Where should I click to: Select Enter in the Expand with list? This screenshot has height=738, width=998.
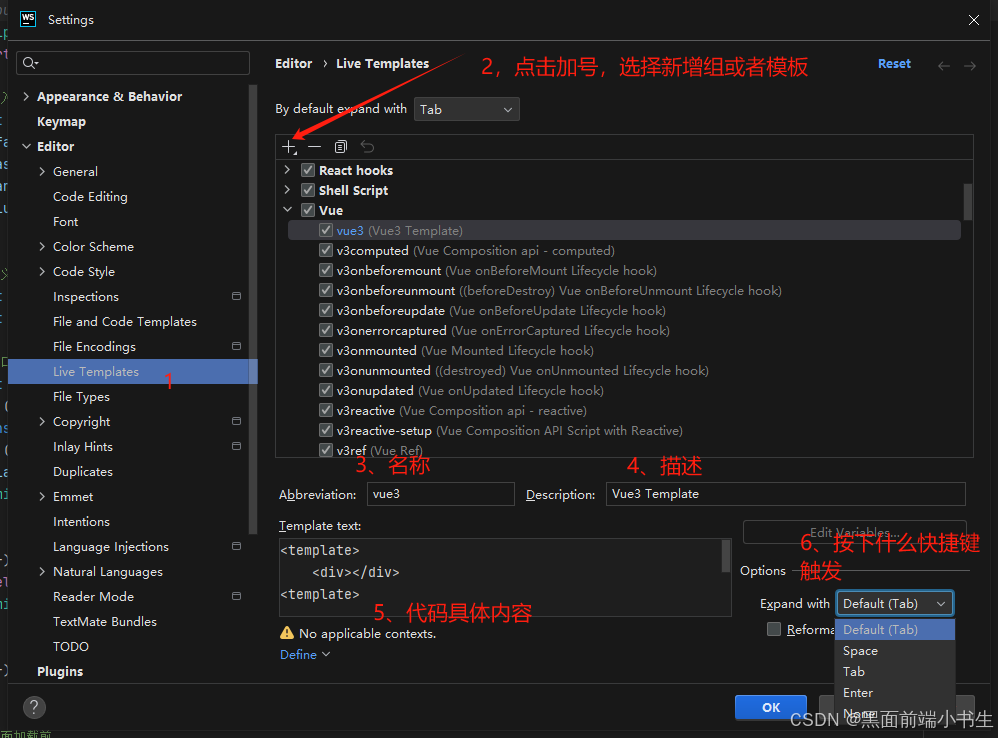coord(895,693)
